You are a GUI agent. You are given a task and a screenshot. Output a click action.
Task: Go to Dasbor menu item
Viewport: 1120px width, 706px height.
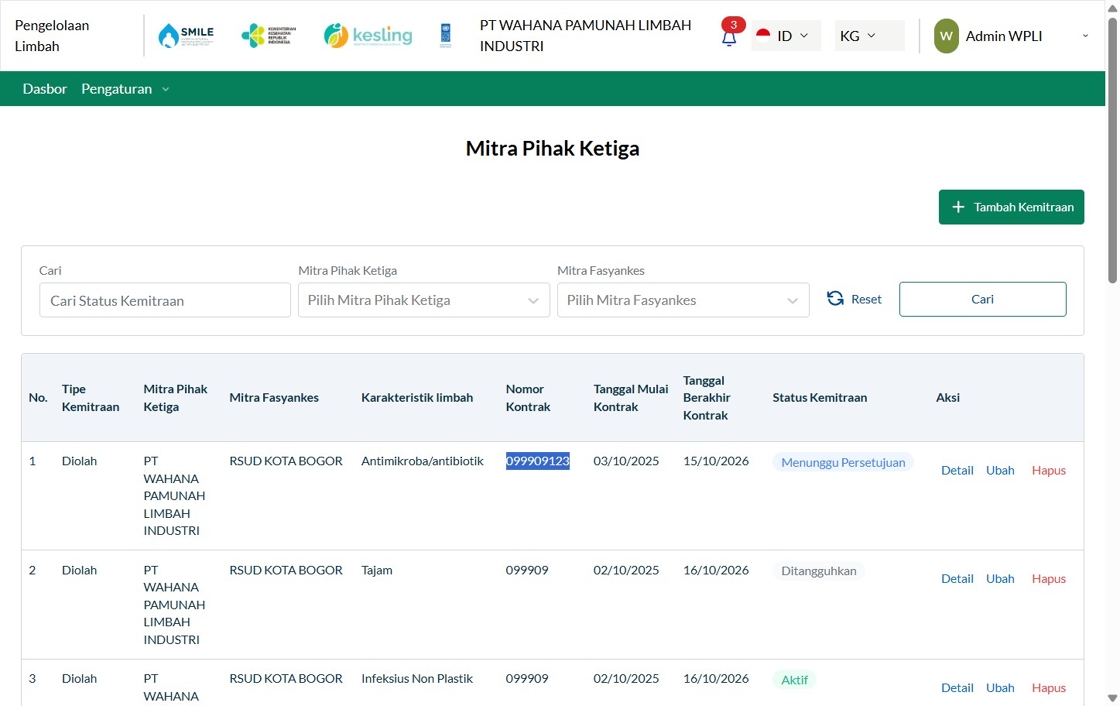click(44, 89)
